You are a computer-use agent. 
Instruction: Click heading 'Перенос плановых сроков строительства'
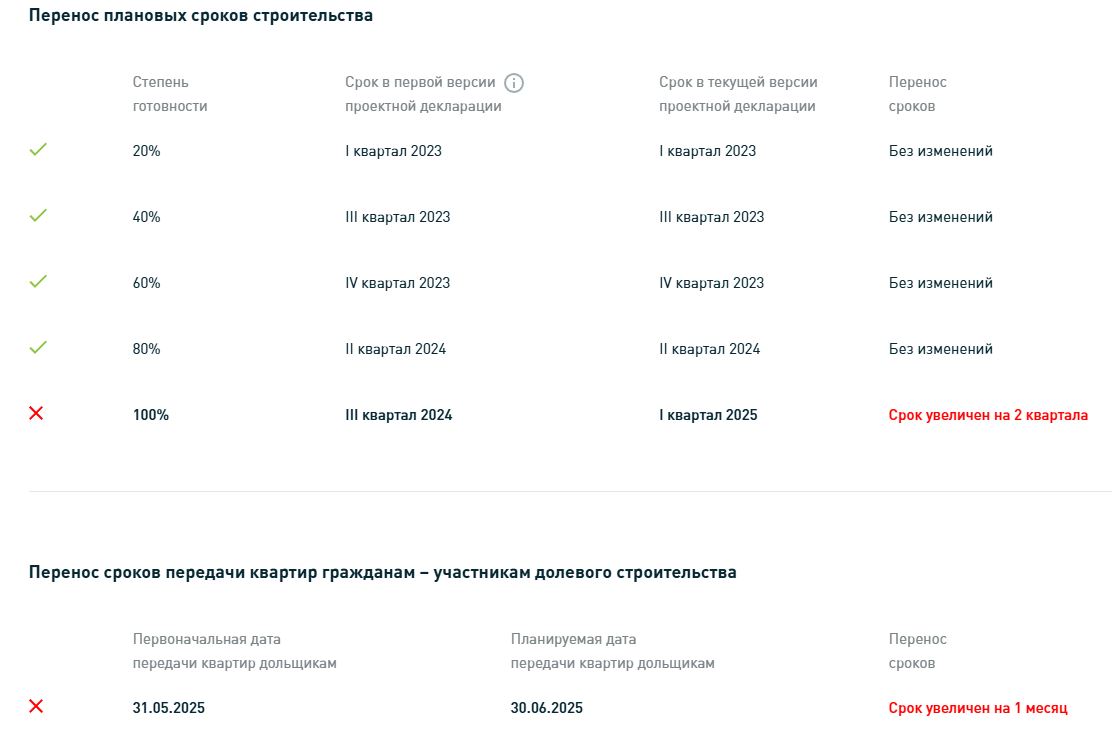[x=201, y=16]
